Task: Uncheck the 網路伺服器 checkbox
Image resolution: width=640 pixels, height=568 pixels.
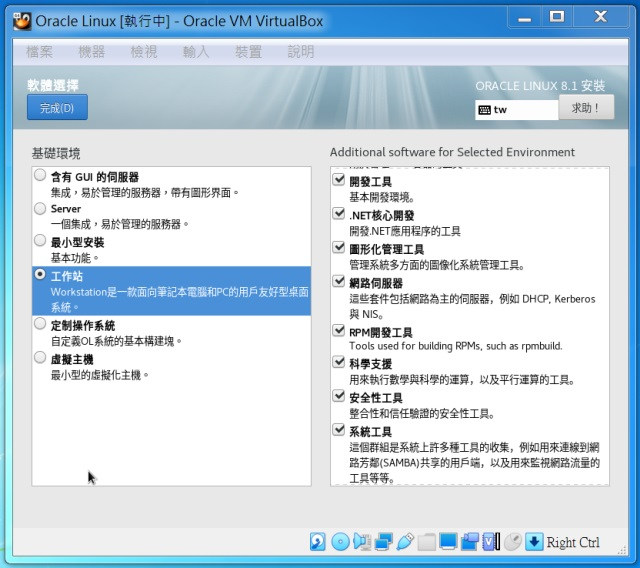Action: point(339,281)
